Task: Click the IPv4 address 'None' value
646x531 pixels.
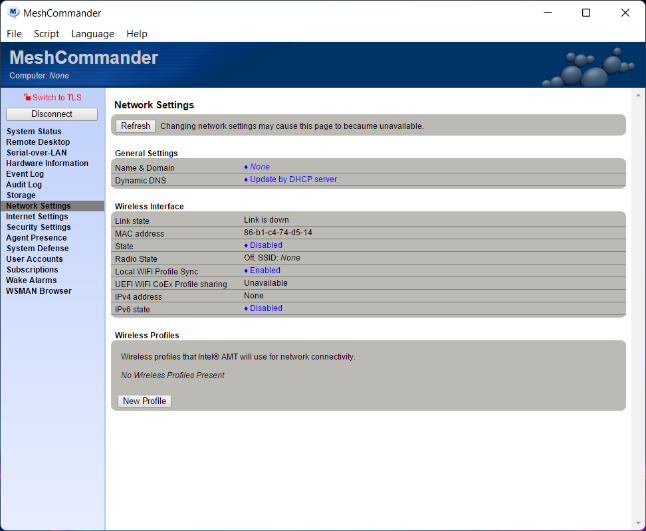Action: [253, 296]
